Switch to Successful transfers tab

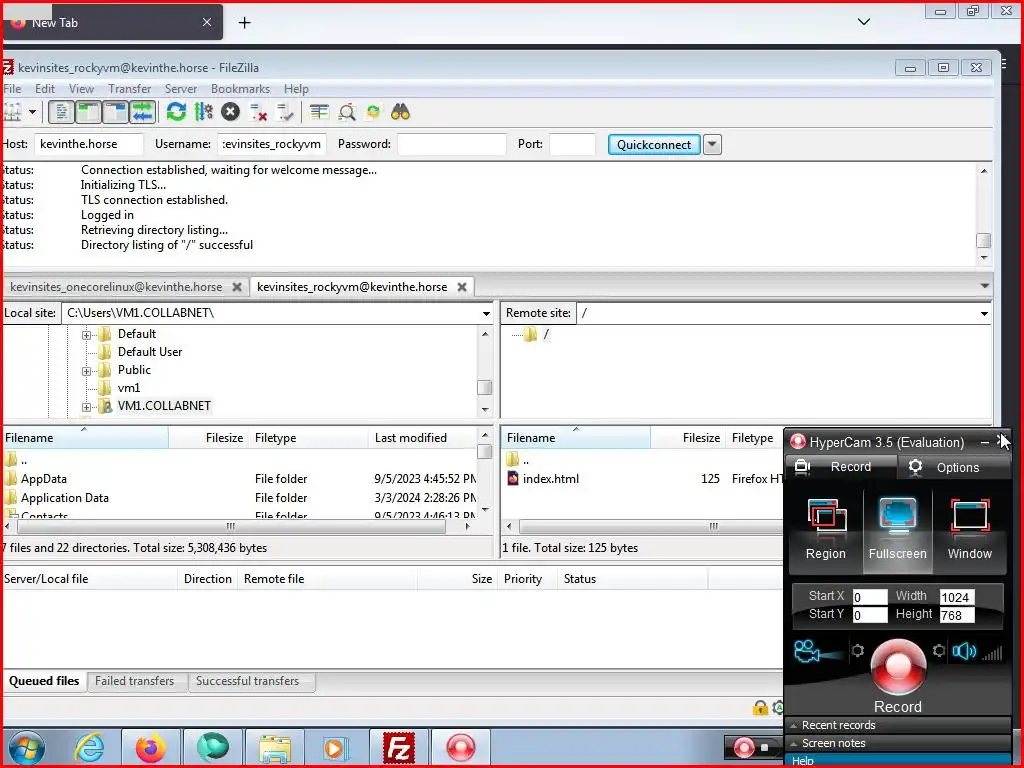pos(248,681)
